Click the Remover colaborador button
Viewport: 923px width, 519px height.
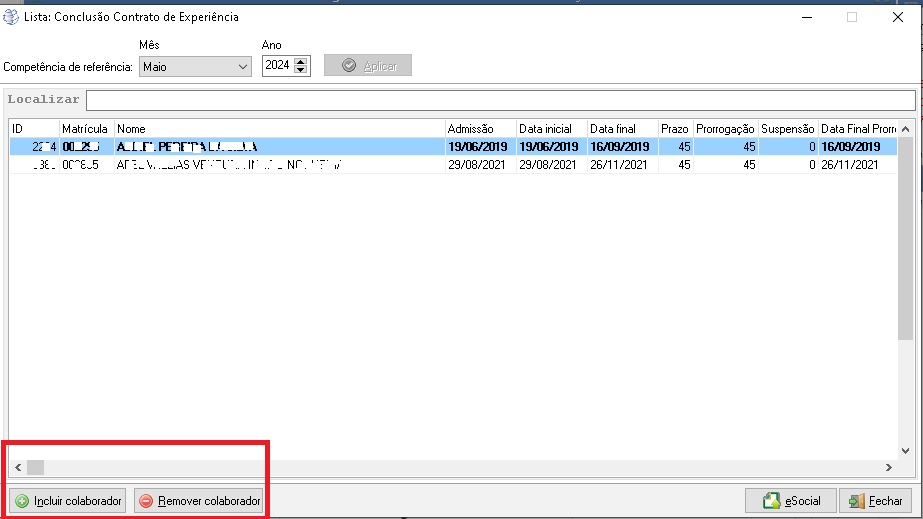(x=199, y=501)
